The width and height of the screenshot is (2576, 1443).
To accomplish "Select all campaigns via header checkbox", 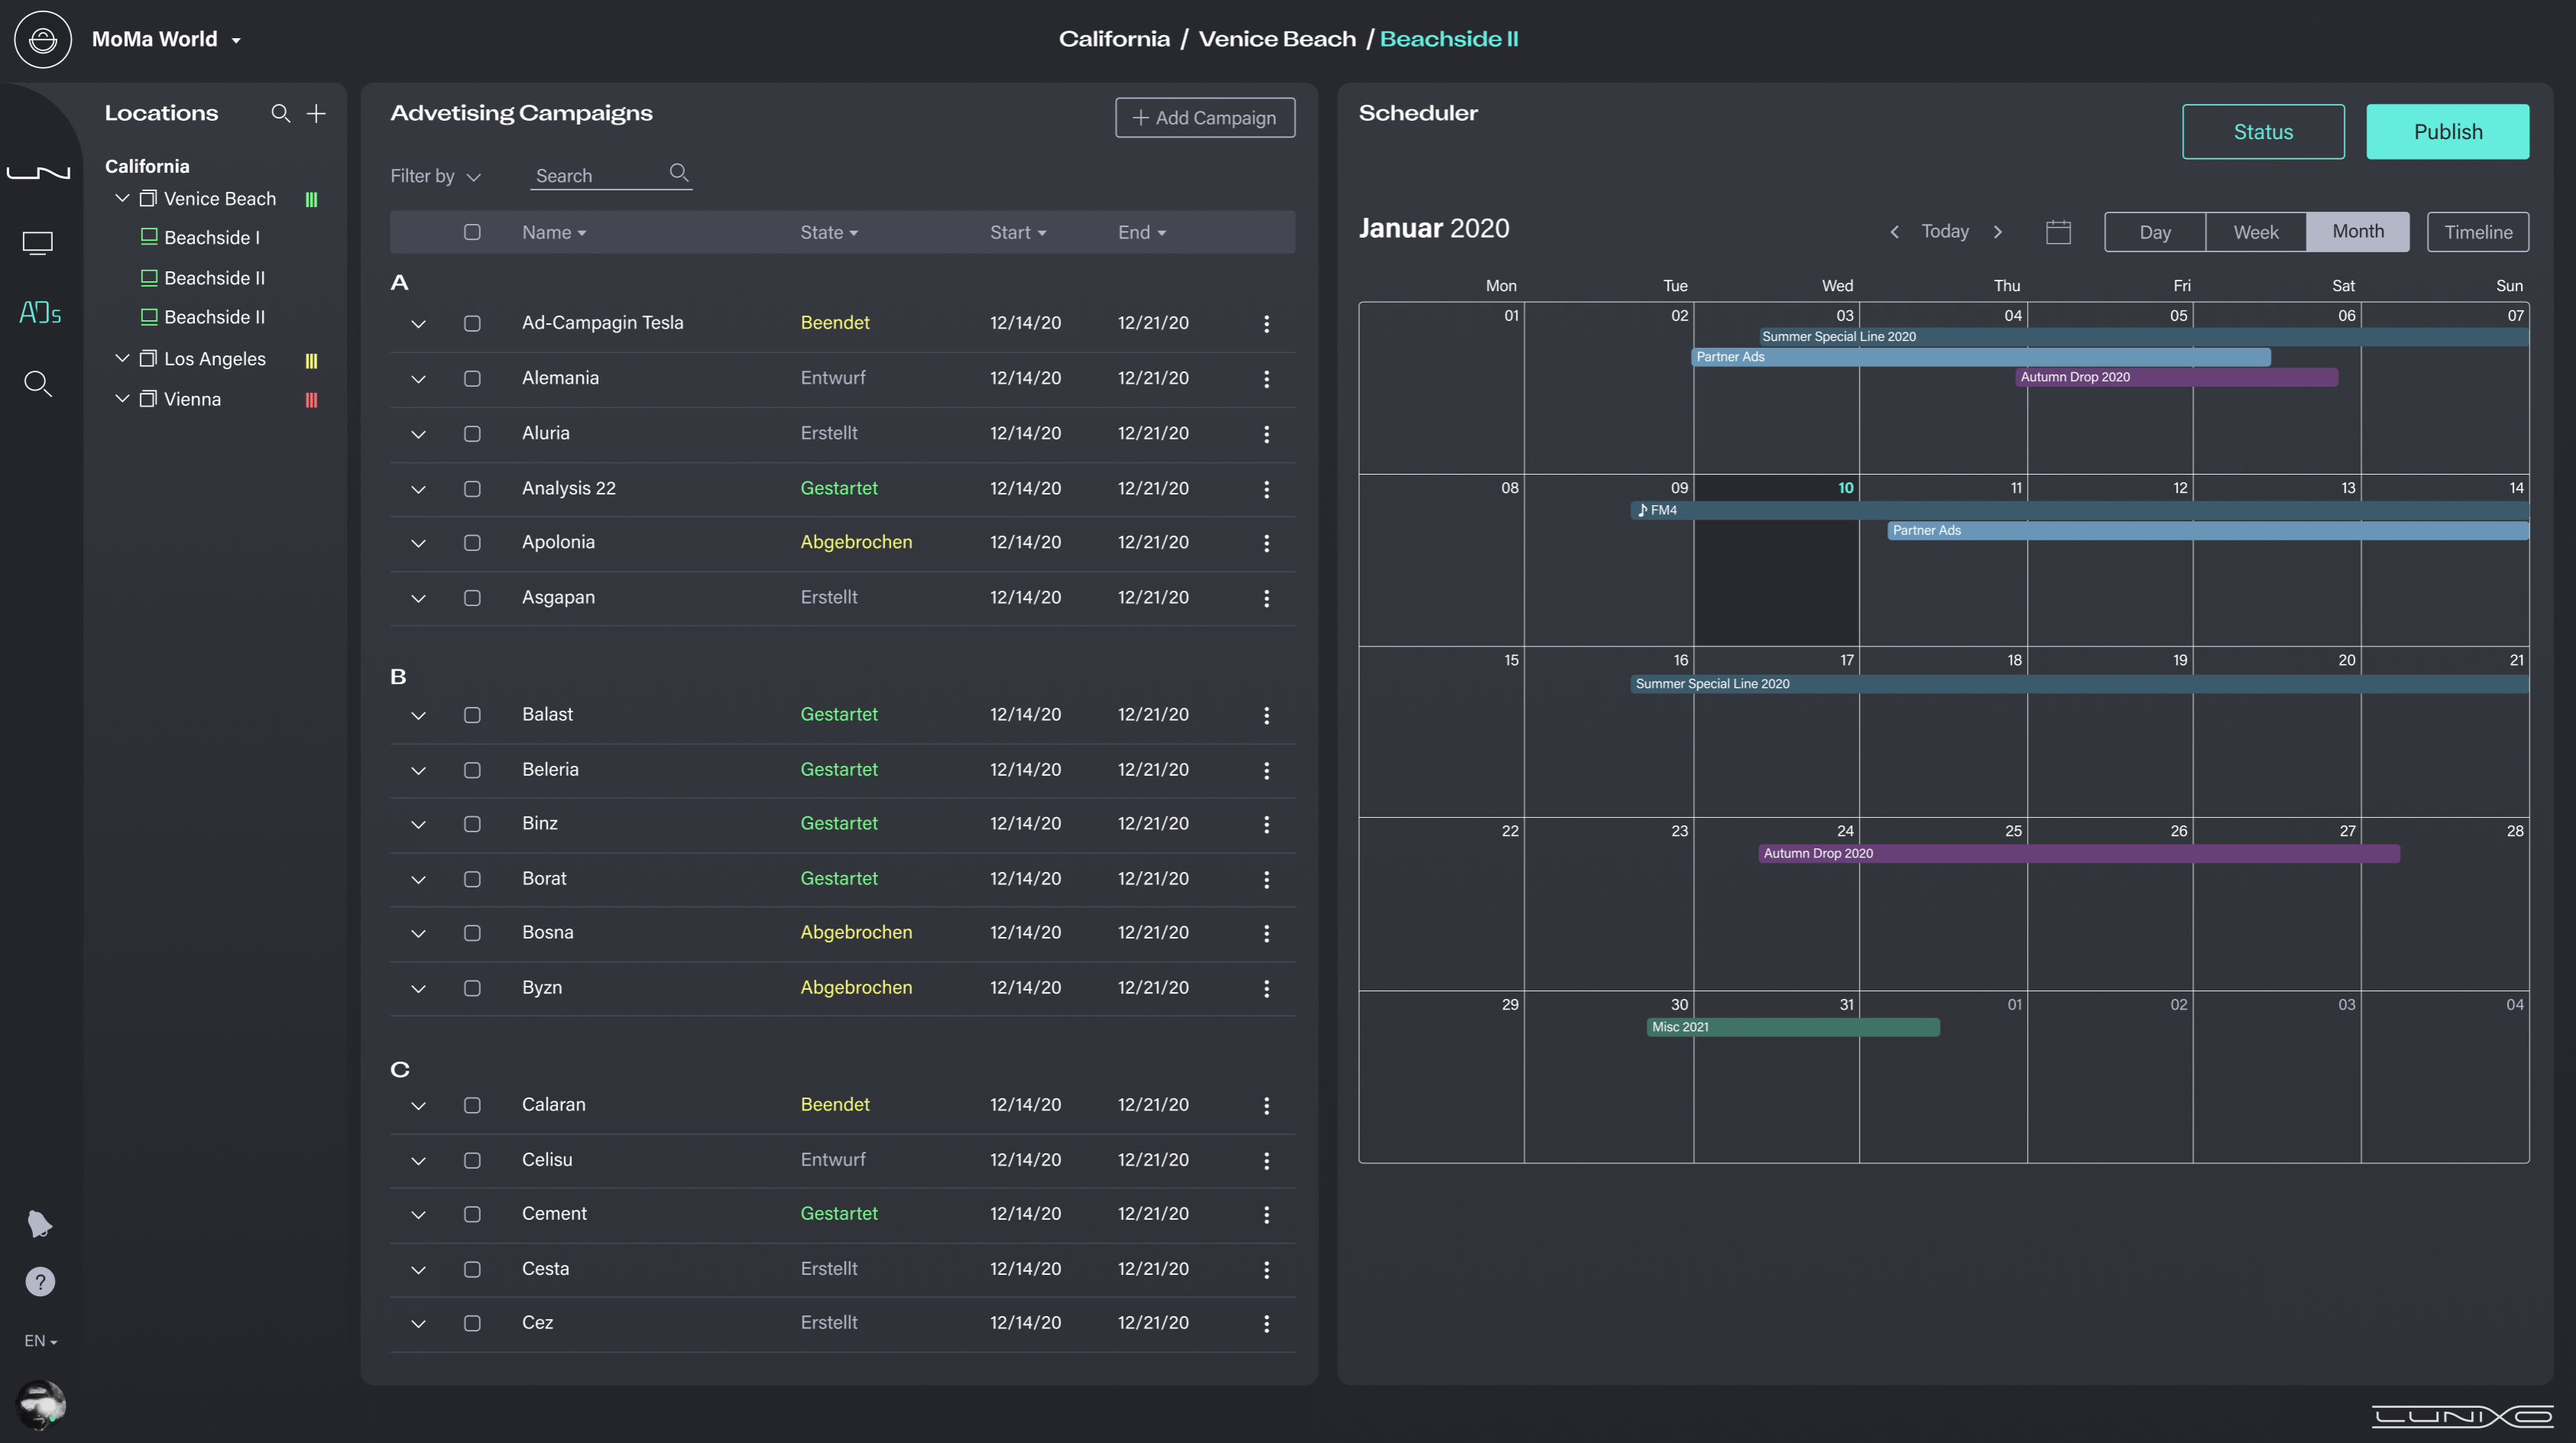I will pyautogui.click(x=473, y=232).
